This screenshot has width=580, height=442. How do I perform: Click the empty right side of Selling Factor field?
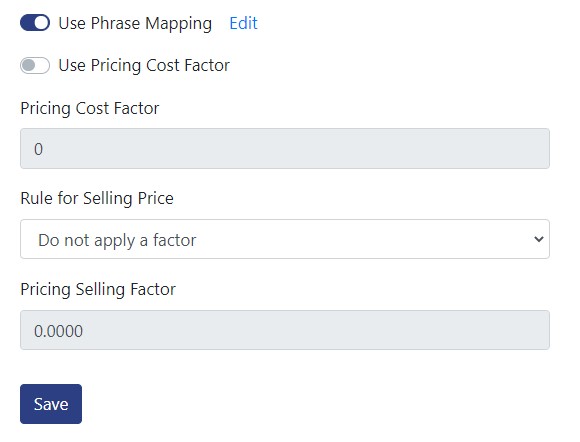pos(407,330)
